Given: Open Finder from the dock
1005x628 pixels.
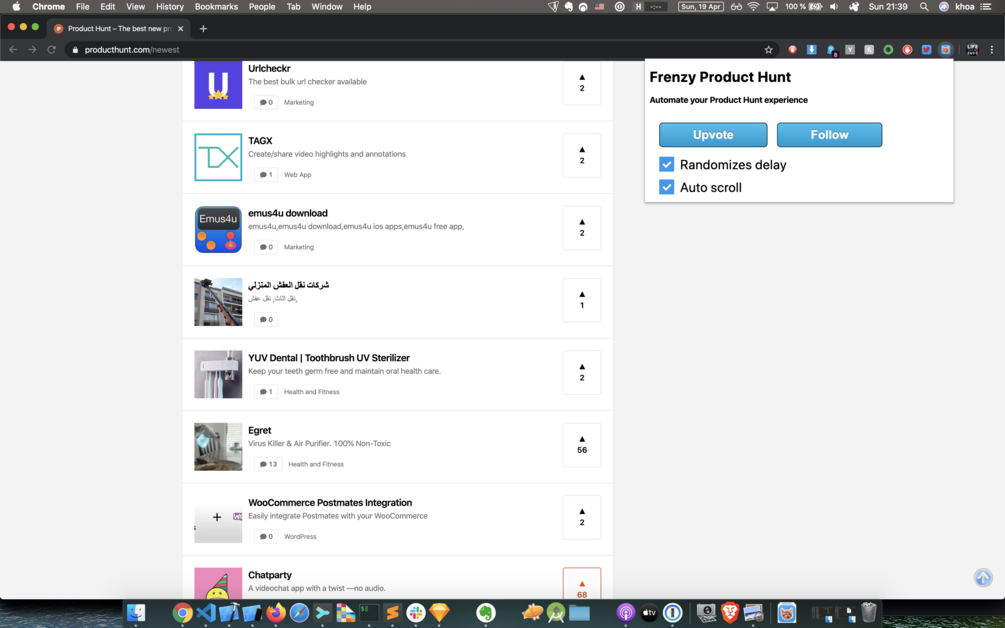Looking at the screenshot, I should coord(136,613).
